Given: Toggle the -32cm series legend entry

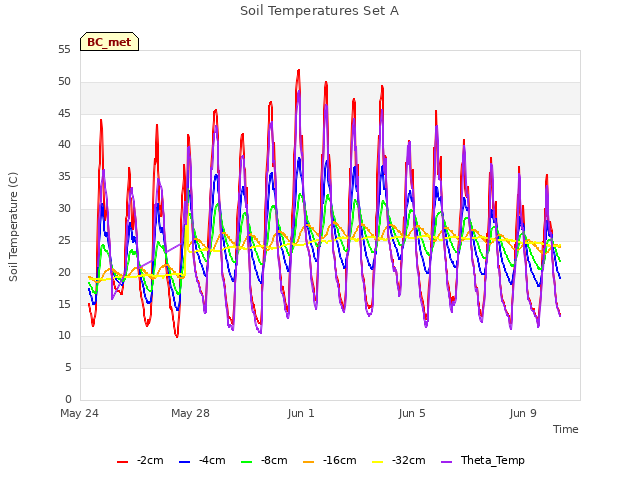Looking at the screenshot, I should click(398, 461).
